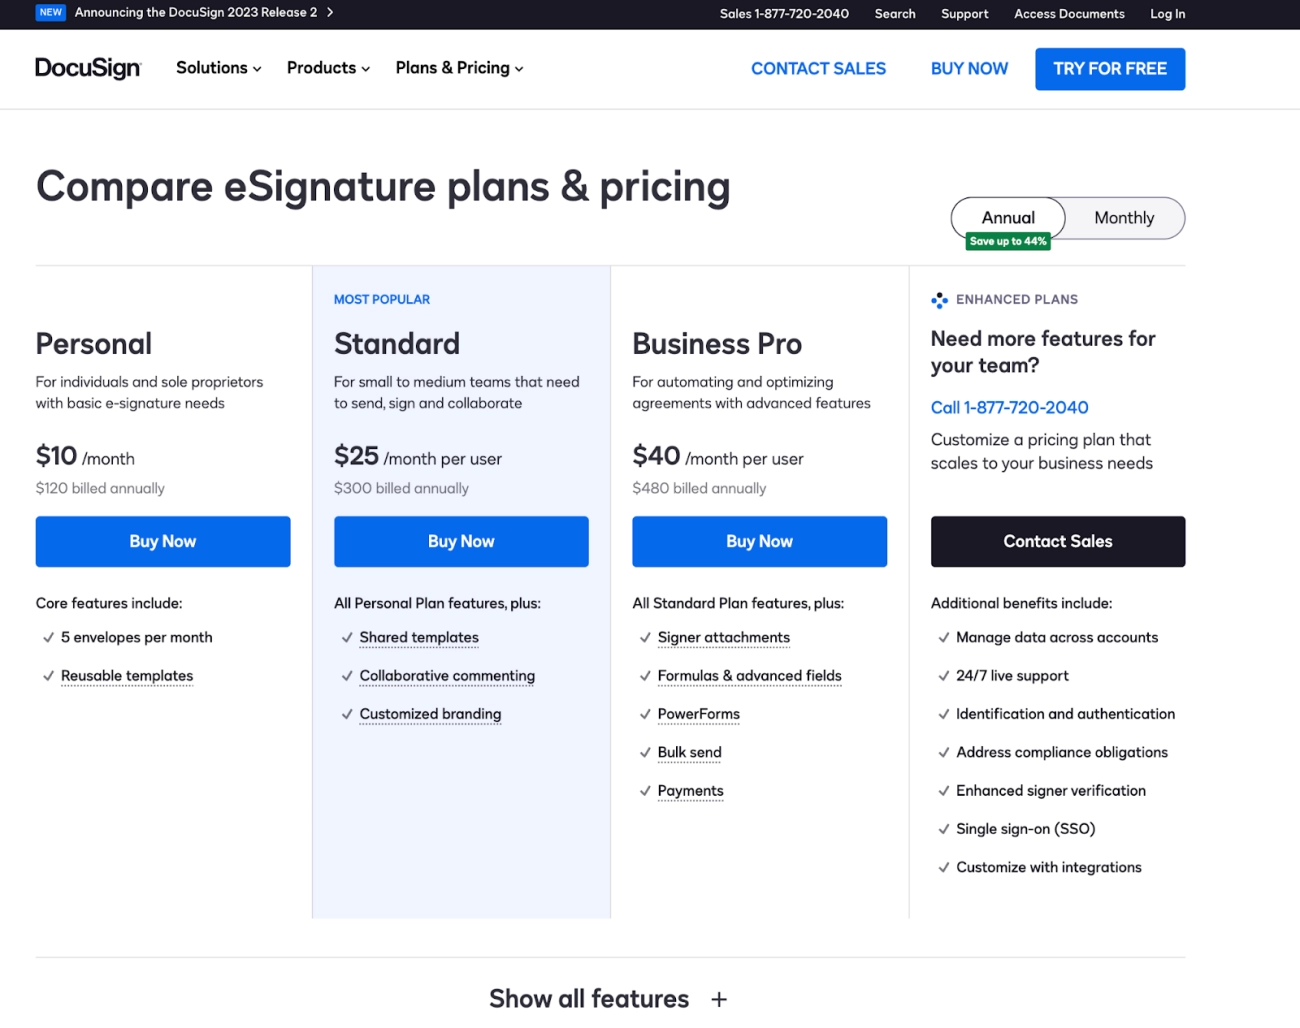This screenshot has width=1300, height=1028.
Task: Call the 1-877-720-2040 sales number
Action: click(1010, 407)
